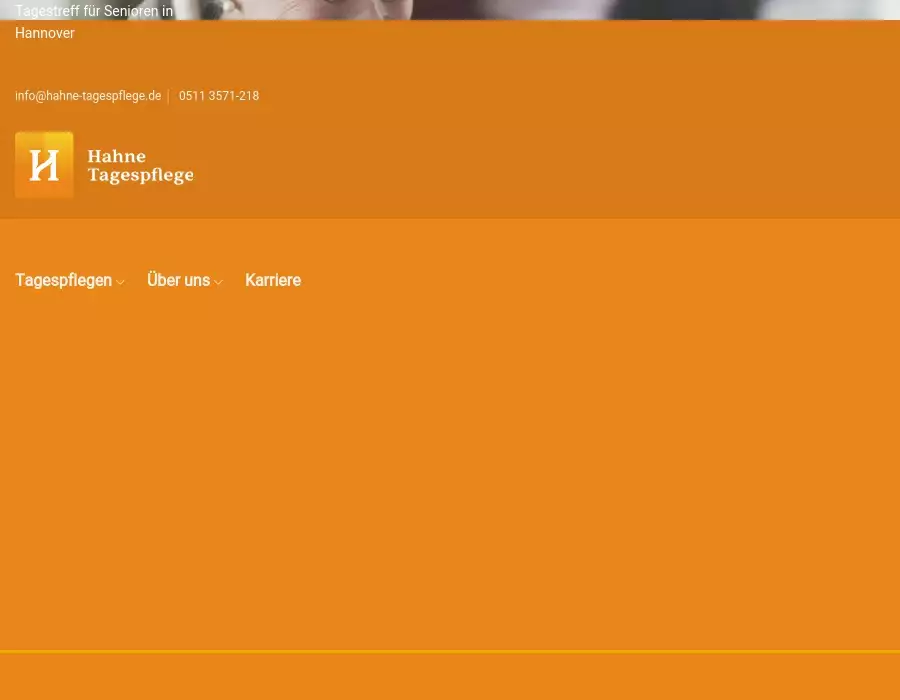Click the 'Hahne Tagespflege' logo text
900x700 pixels.
(140, 166)
